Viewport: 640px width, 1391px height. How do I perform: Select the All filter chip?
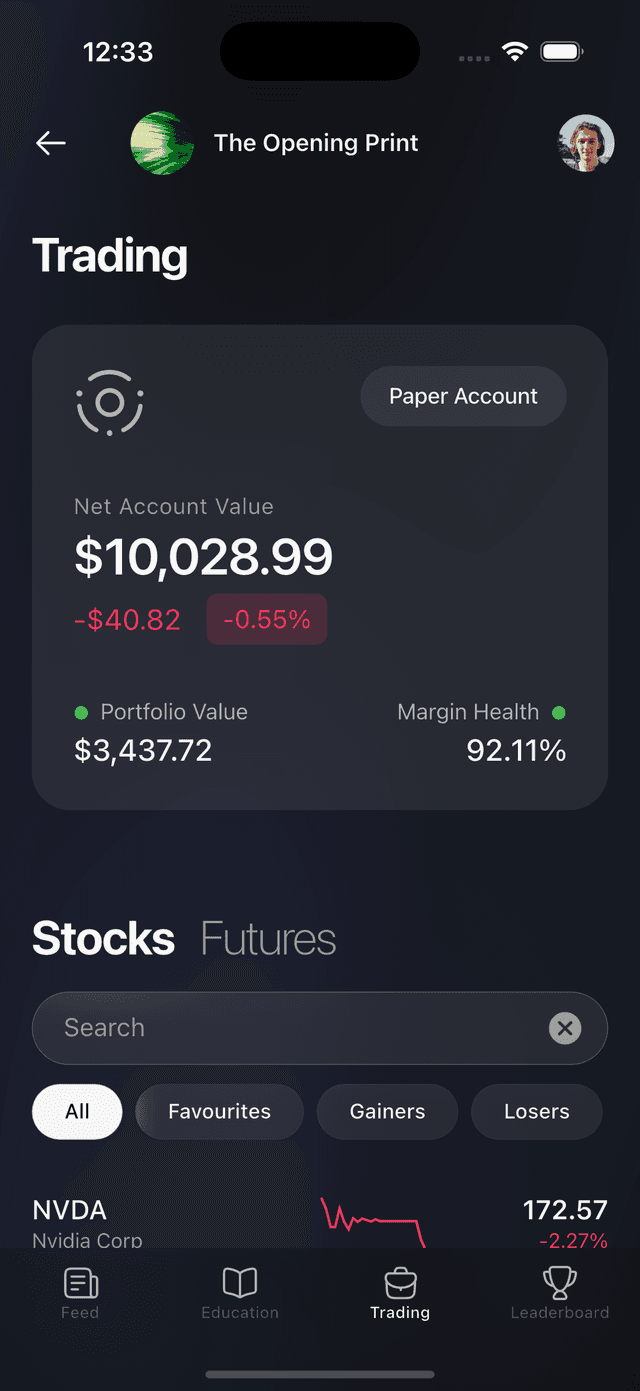(77, 1111)
